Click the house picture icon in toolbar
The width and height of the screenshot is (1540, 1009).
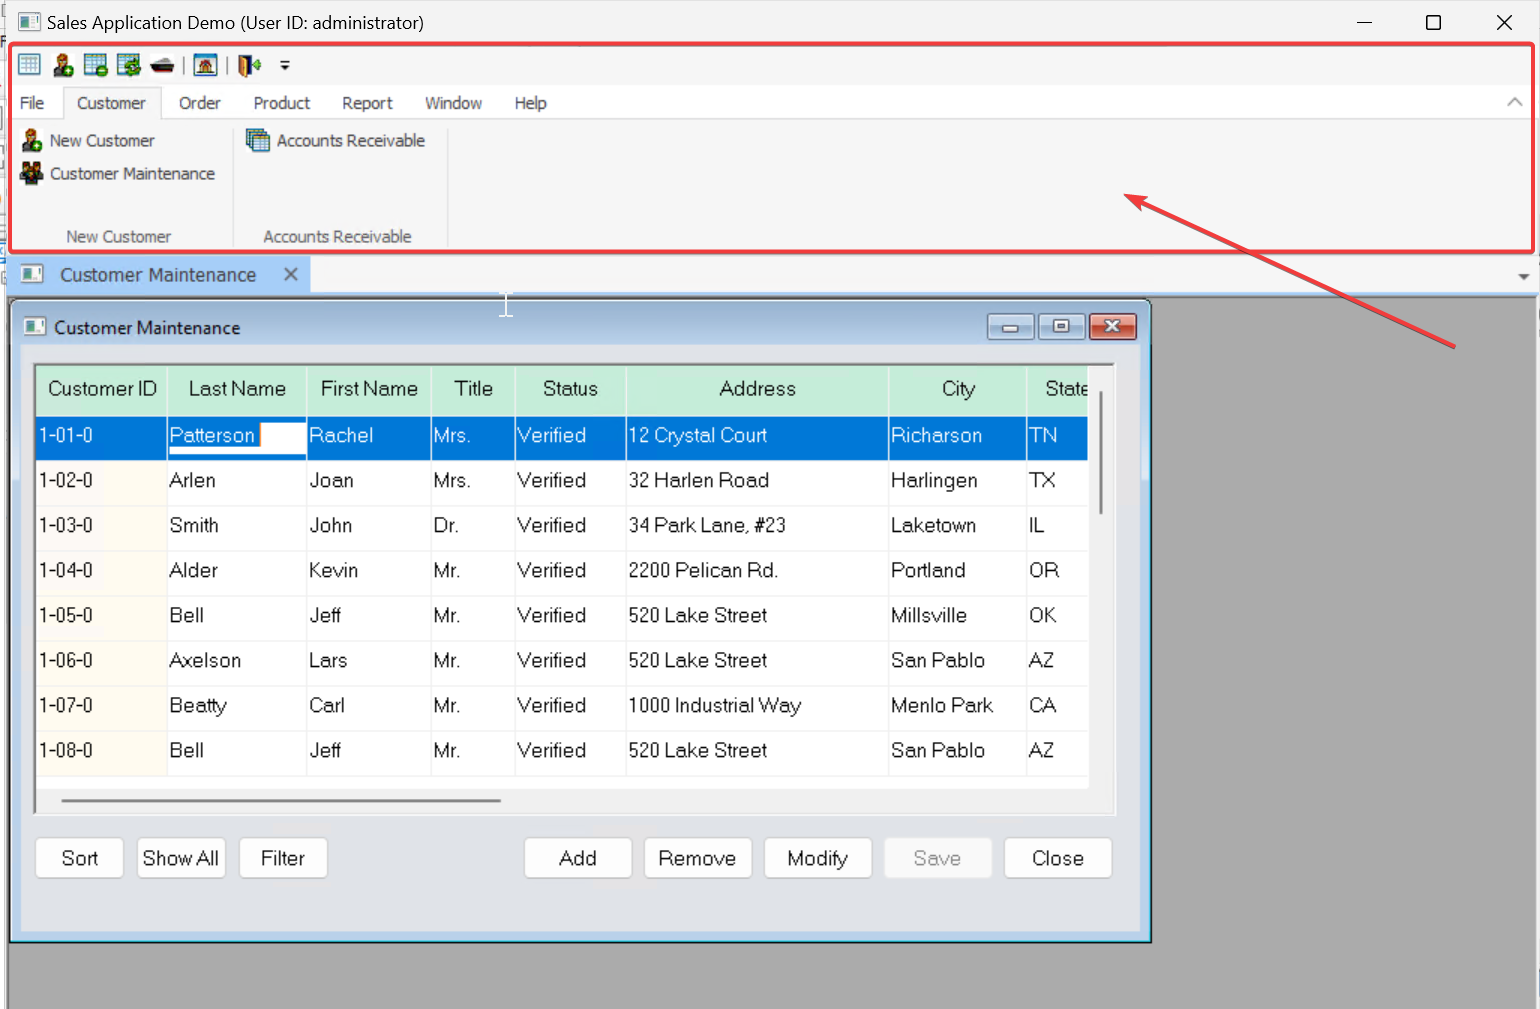click(205, 65)
